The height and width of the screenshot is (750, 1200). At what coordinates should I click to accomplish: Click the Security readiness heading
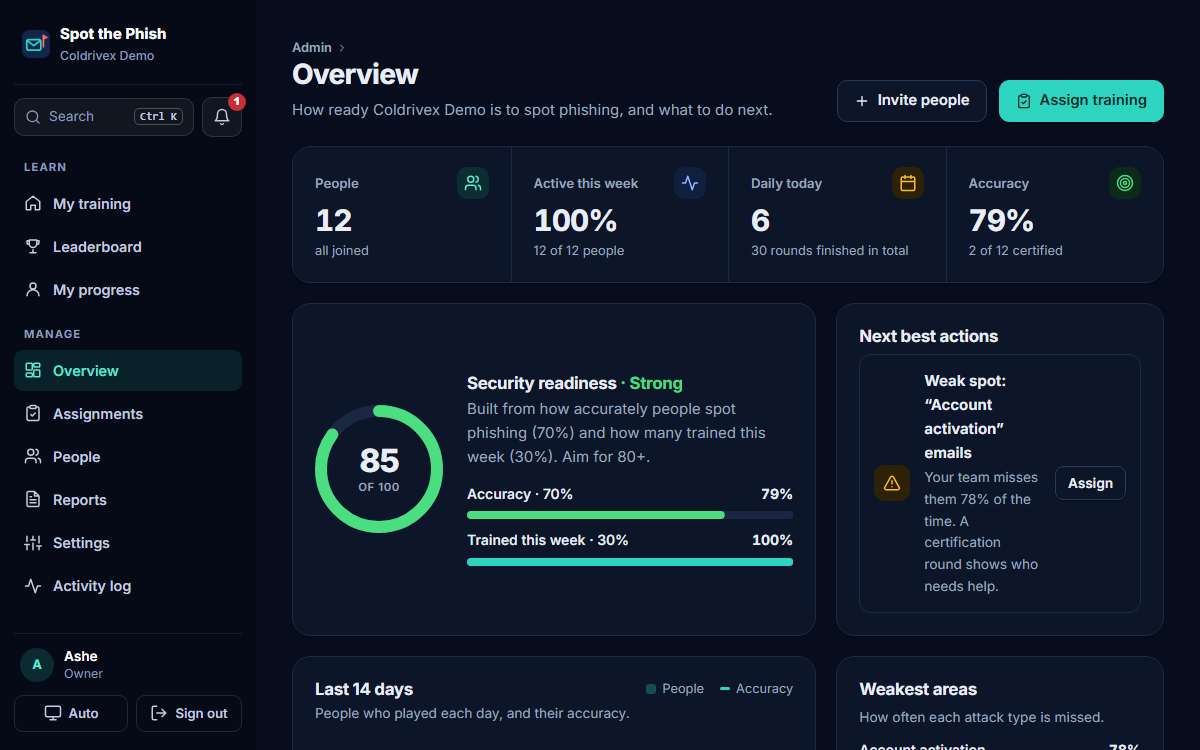coord(542,384)
